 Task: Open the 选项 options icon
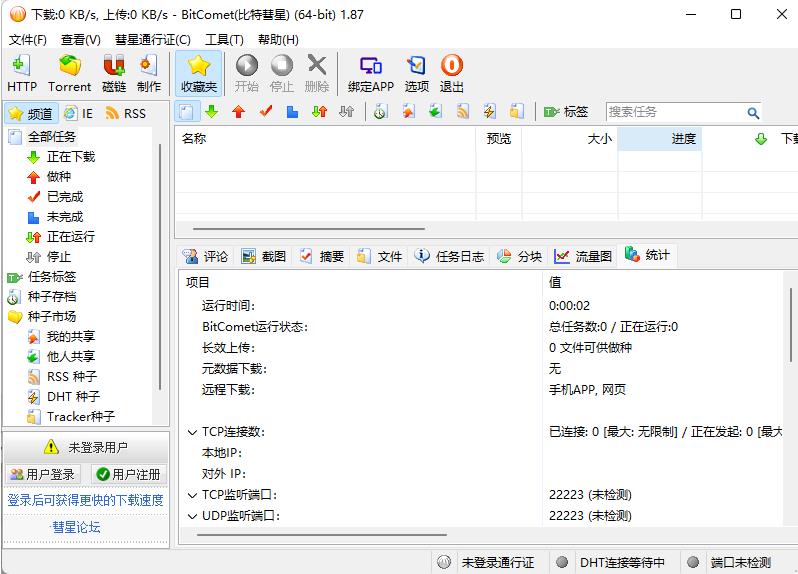point(417,73)
